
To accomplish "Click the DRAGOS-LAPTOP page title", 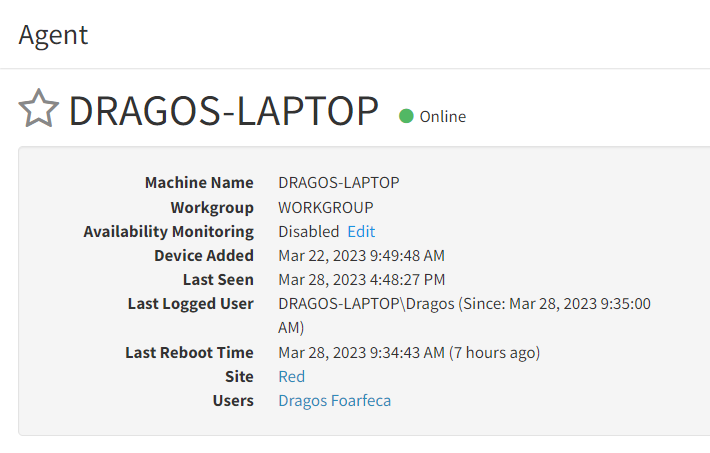I will pyautogui.click(x=223, y=111).
